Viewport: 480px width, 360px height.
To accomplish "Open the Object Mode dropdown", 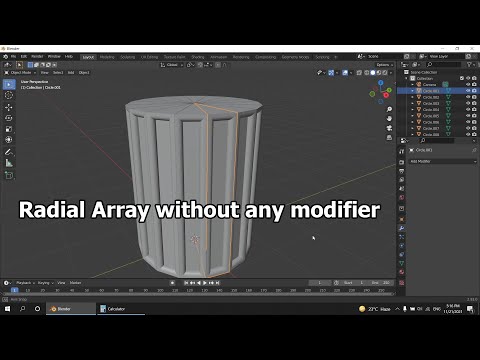I will tap(20, 73).
